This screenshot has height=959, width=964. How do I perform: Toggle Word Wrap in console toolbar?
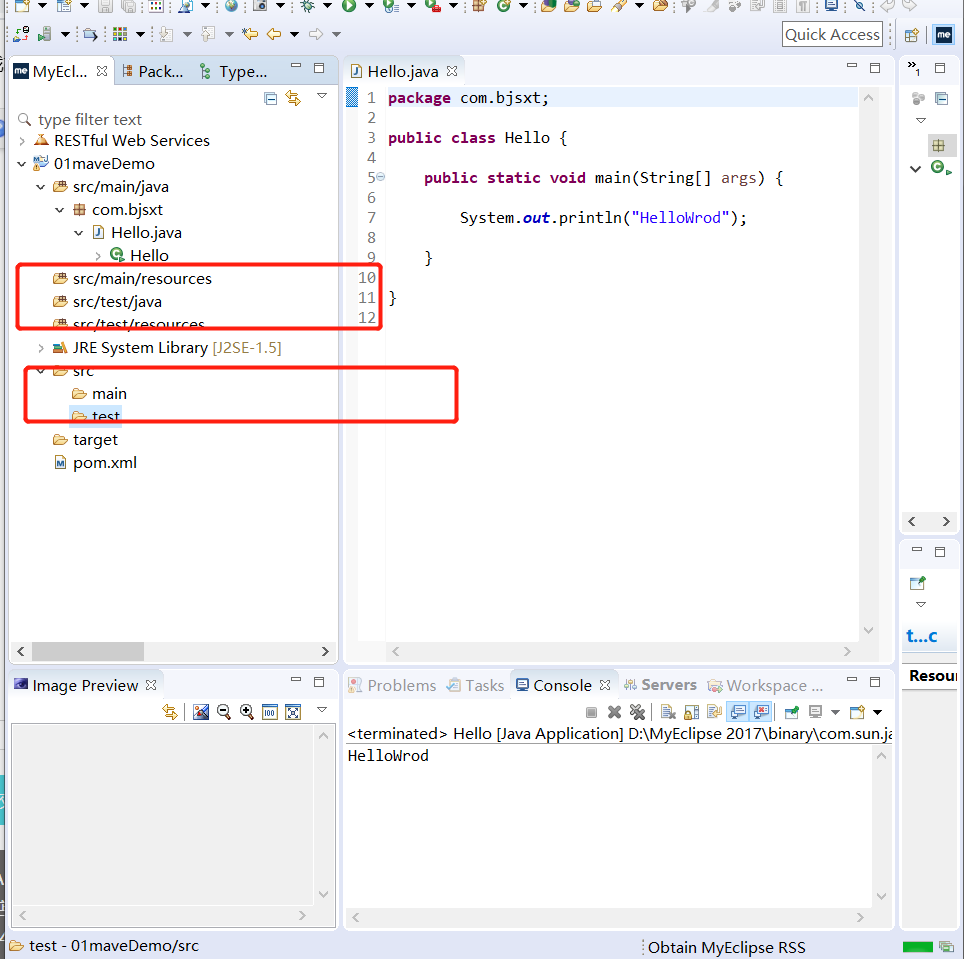[x=715, y=712]
